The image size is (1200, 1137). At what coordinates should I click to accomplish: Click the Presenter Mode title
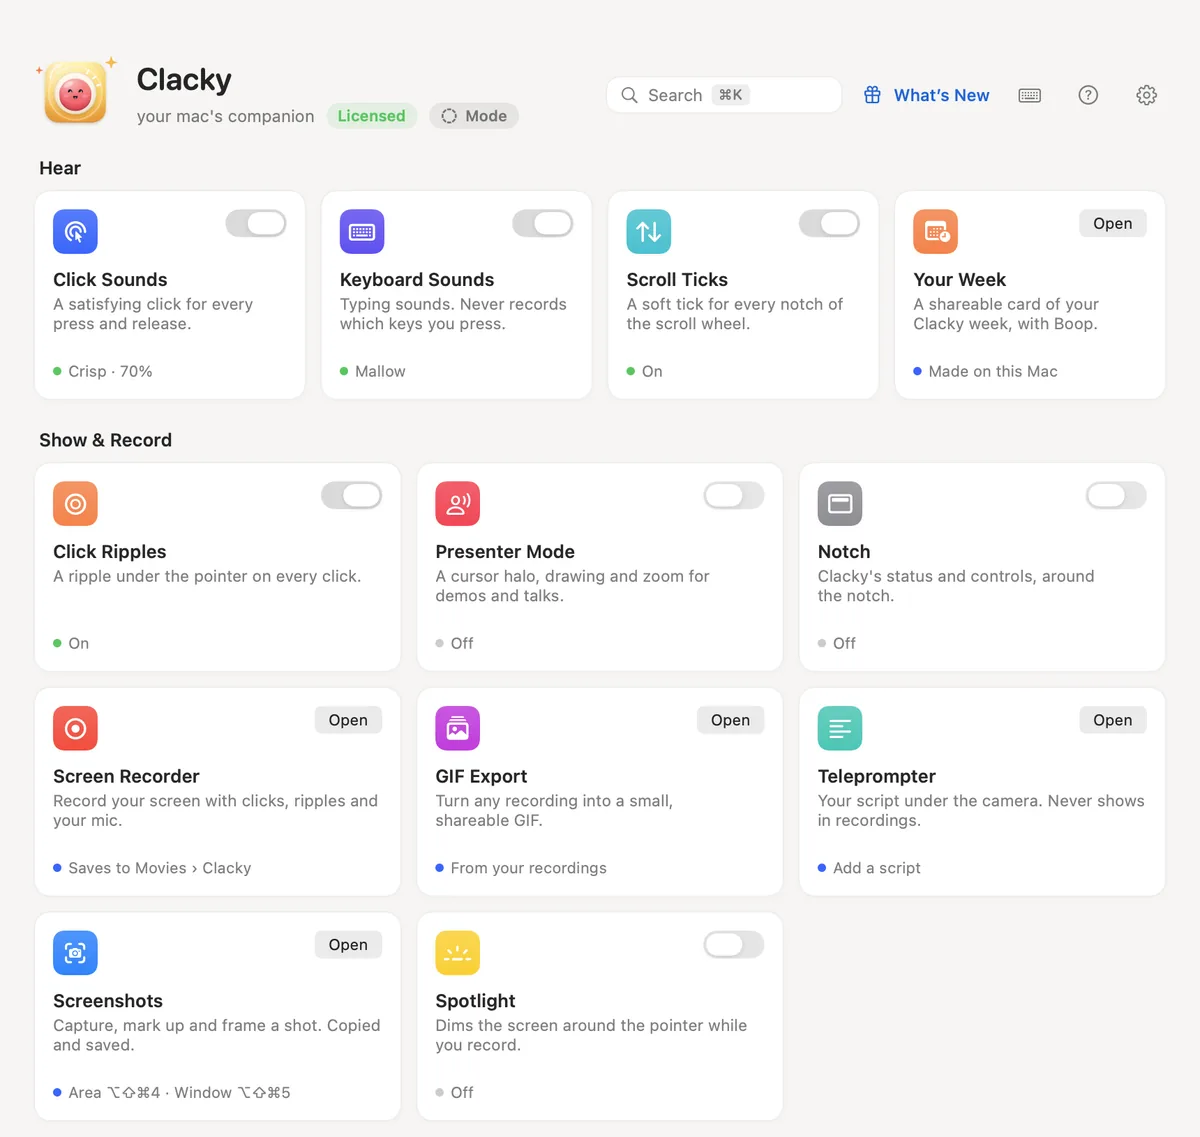(x=505, y=552)
